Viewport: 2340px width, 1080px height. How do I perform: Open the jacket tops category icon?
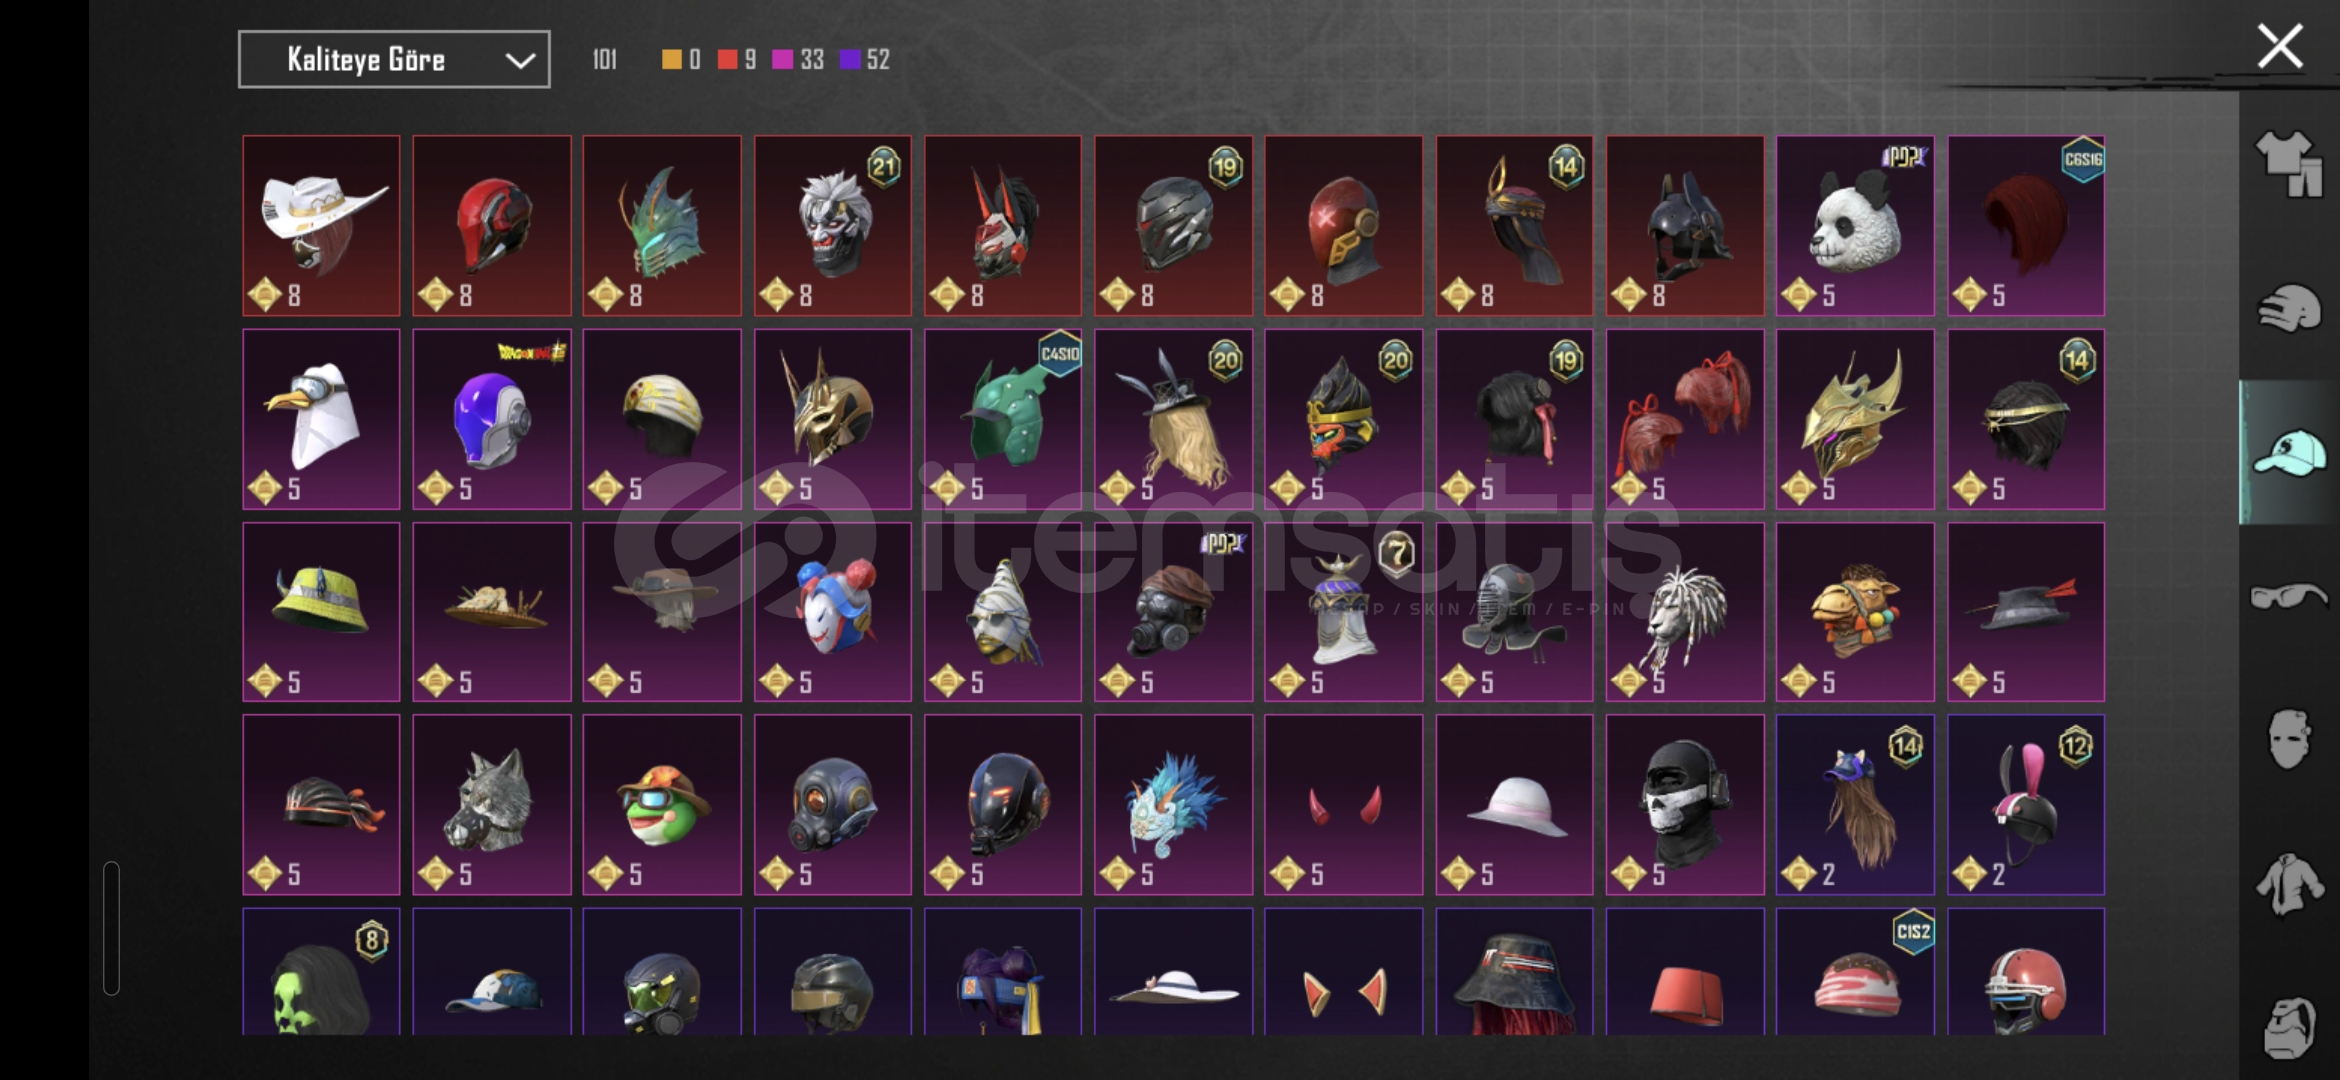pyautogui.click(x=2288, y=883)
